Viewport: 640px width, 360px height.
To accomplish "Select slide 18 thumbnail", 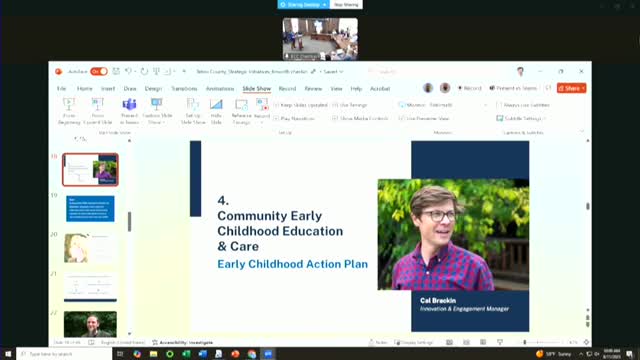I will click(x=90, y=169).
